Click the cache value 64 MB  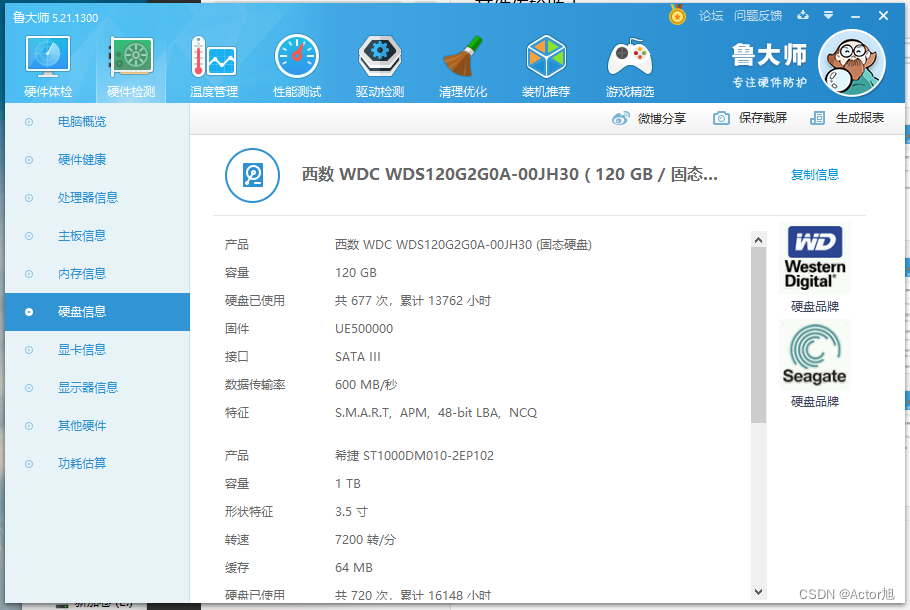click(353, 568)
